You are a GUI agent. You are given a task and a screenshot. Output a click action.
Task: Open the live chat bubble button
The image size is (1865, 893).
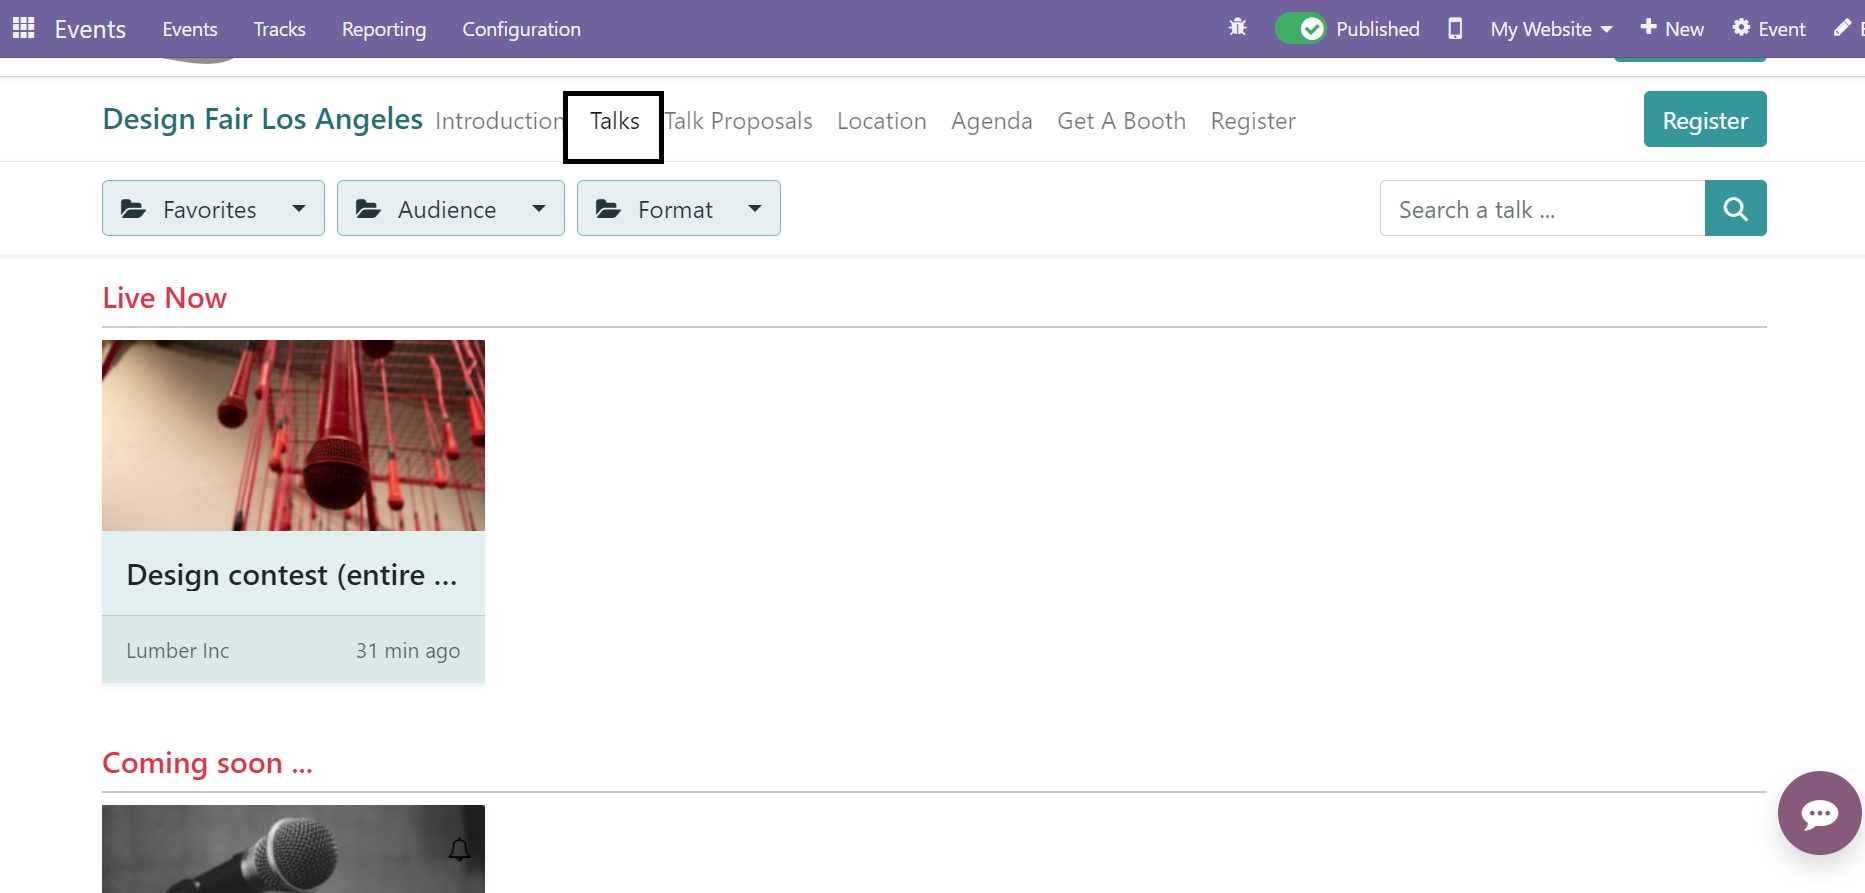point(1819,813)
